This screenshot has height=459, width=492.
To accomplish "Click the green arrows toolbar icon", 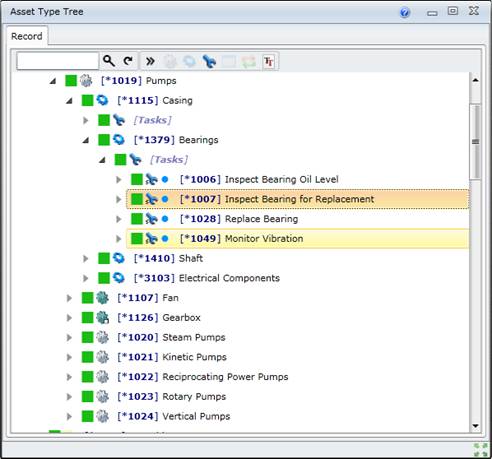I will click(249, 62).
